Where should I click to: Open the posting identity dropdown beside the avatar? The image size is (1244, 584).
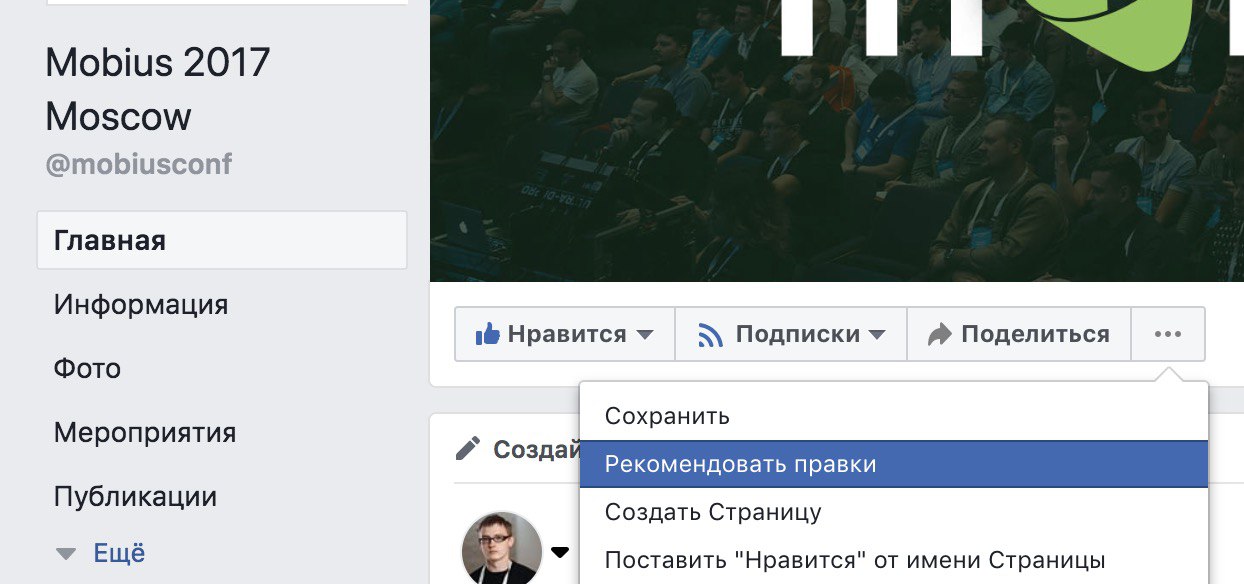coord(560,552)
